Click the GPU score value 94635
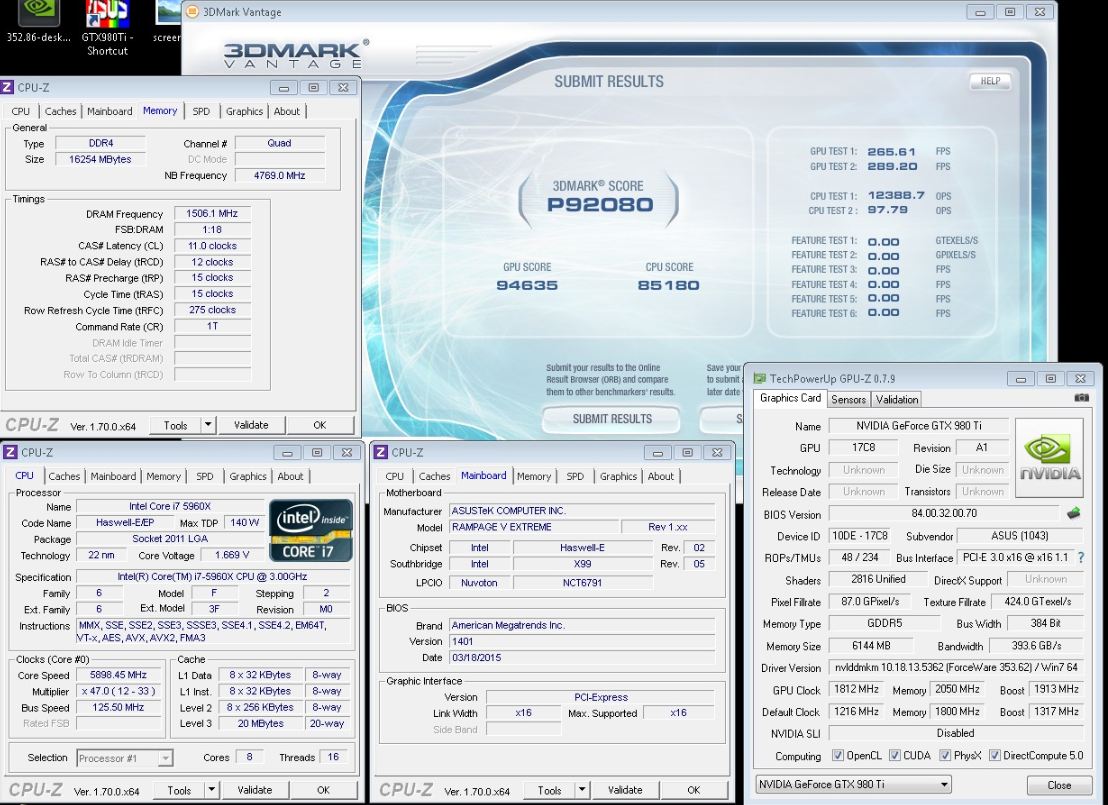The height and width of the screenshot is (805, 1108). (x=527, y=286)
